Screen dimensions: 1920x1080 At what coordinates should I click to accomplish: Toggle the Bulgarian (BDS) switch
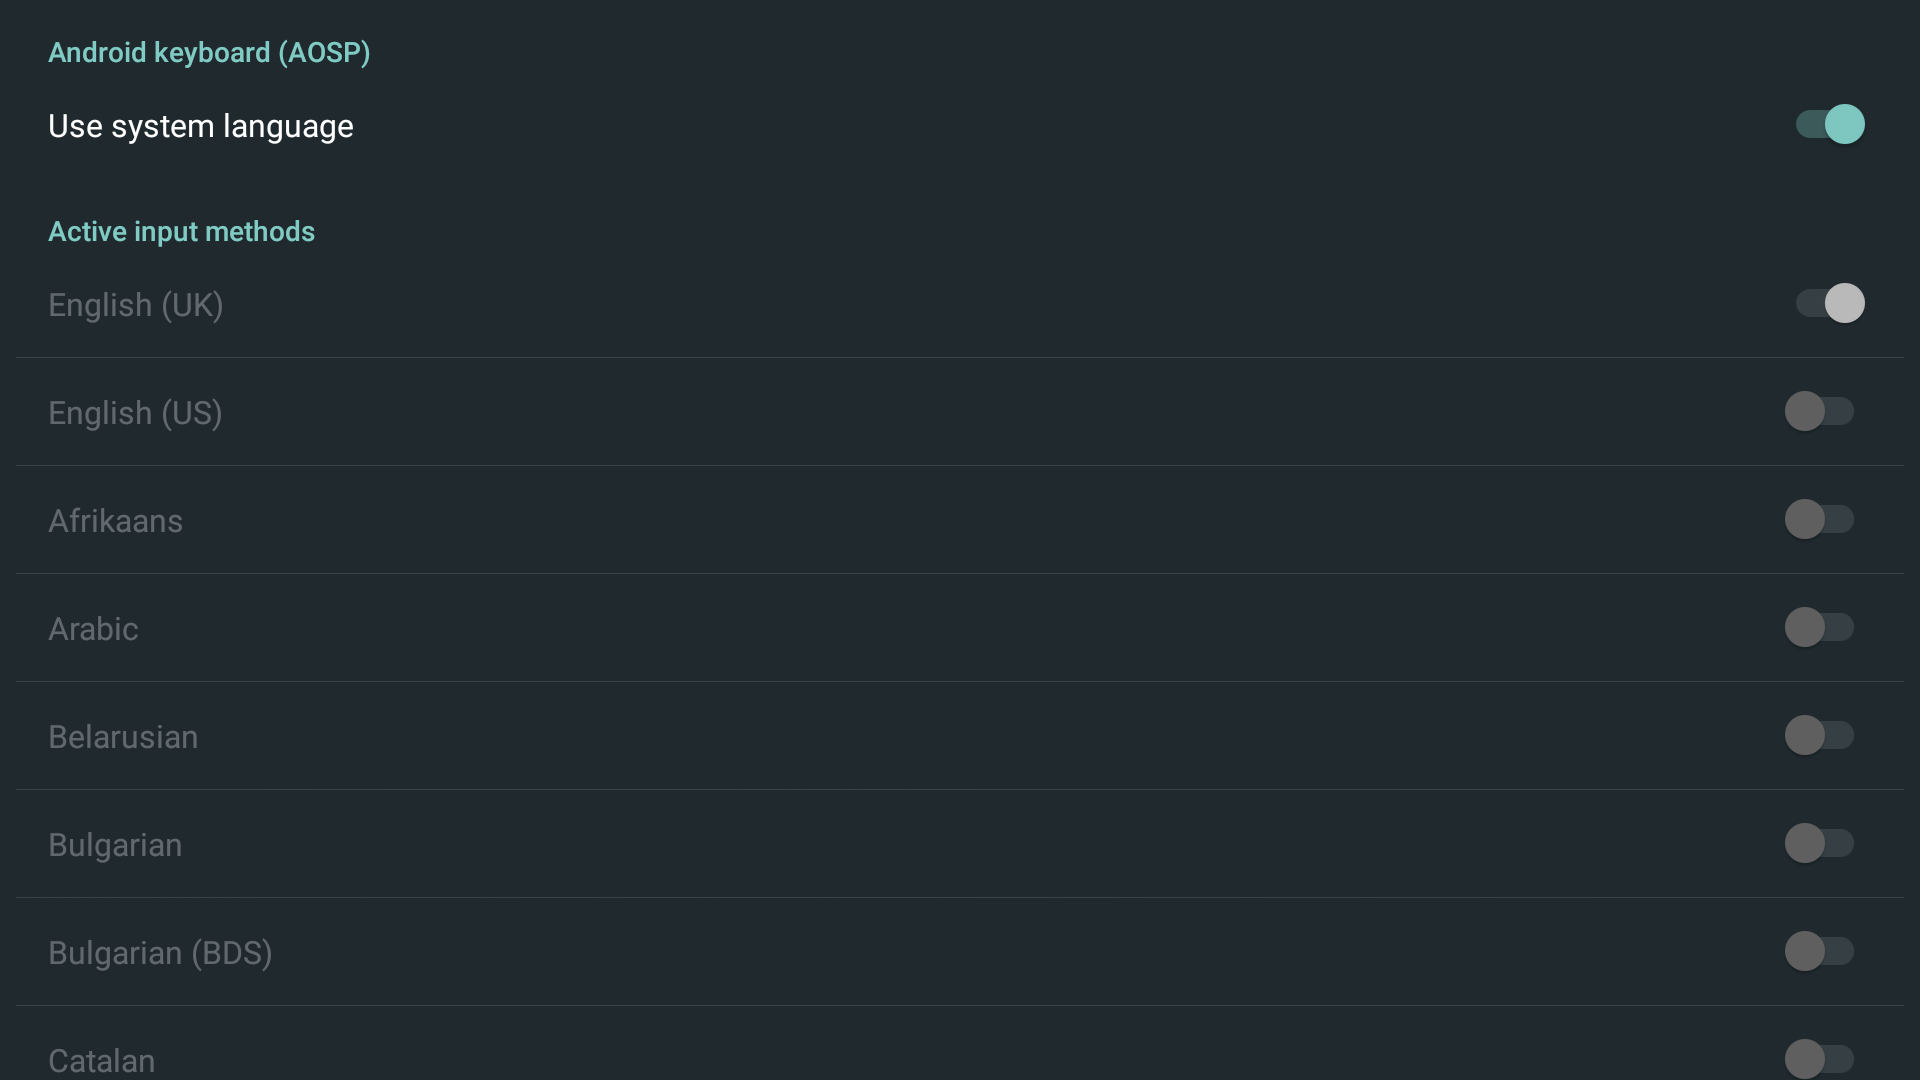pos(1819,952)
